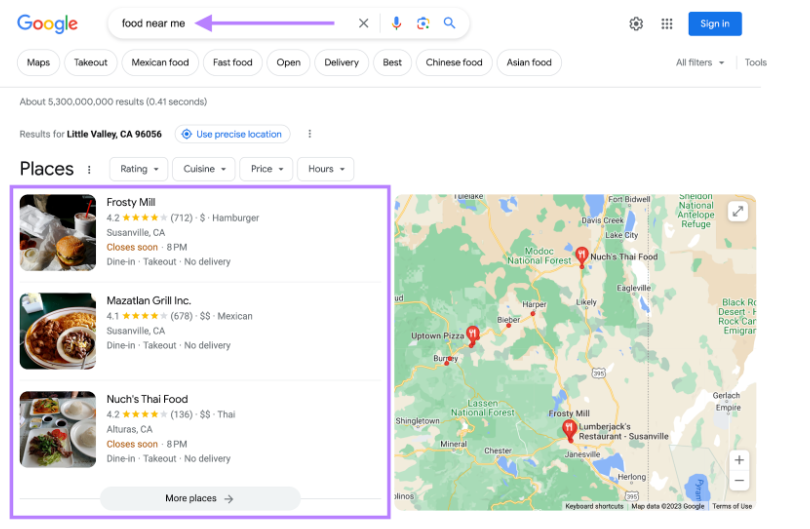Image resolution: width=810 pixels, height=529 pixels.
Task: Expand All filters dropdown
Action: [x=700, y=63]
